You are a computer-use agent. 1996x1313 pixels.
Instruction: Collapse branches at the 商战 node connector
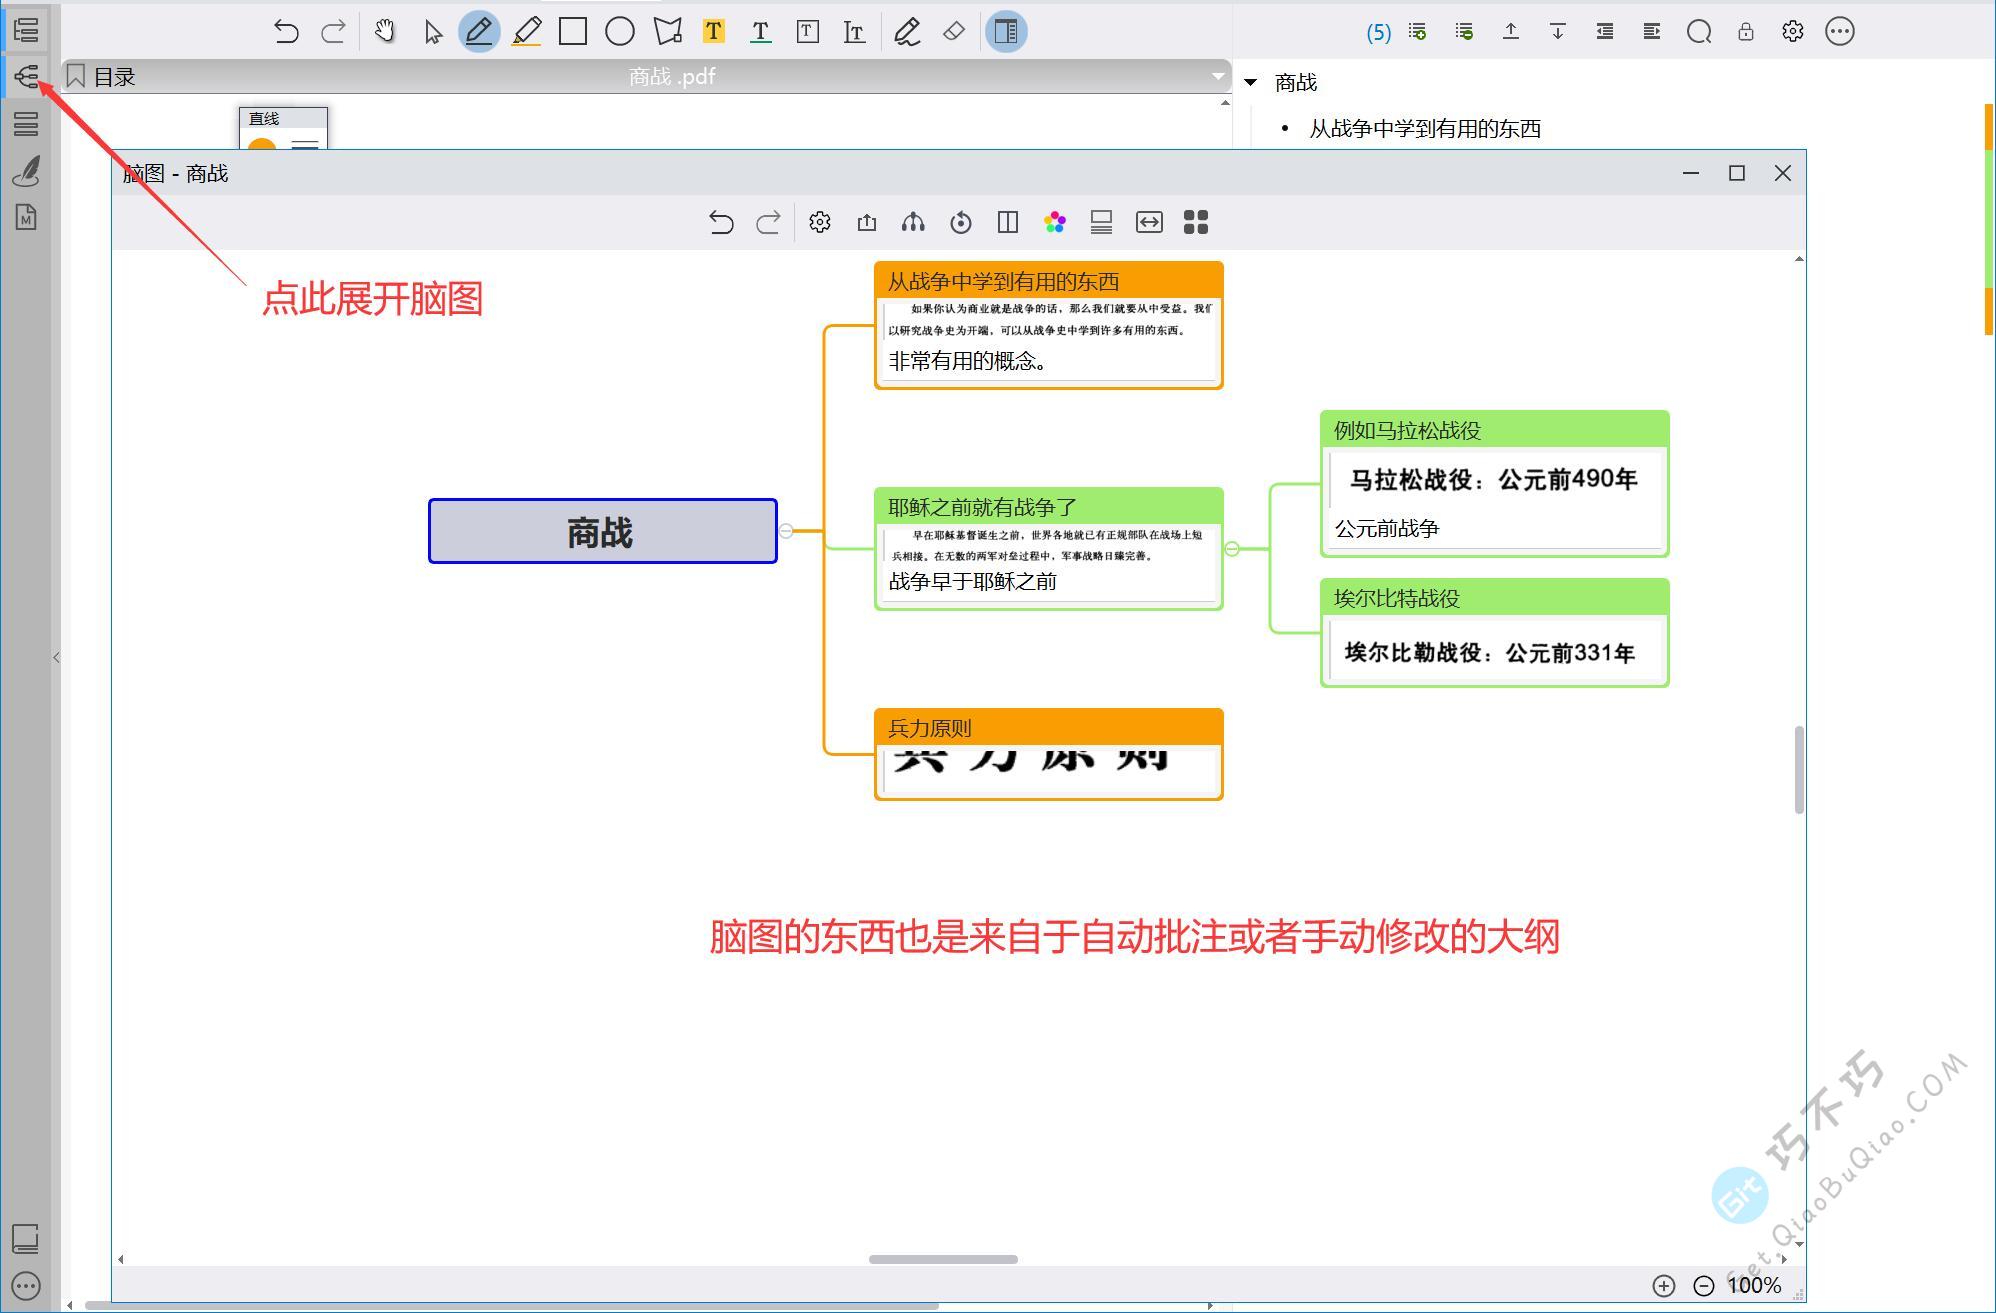tap(786, 531)
